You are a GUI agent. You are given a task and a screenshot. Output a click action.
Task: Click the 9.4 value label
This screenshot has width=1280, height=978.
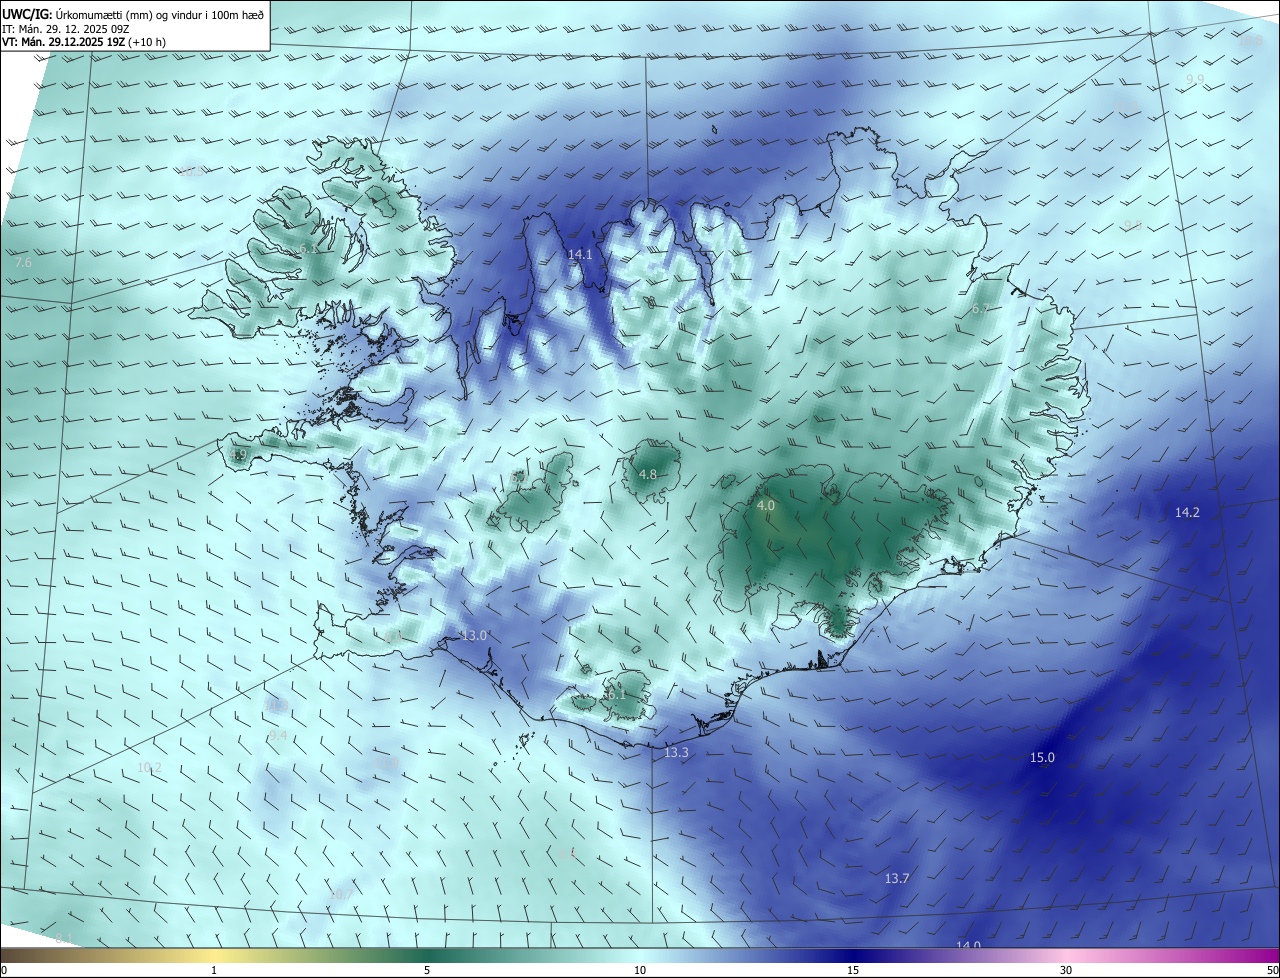[x=278, y=735]
